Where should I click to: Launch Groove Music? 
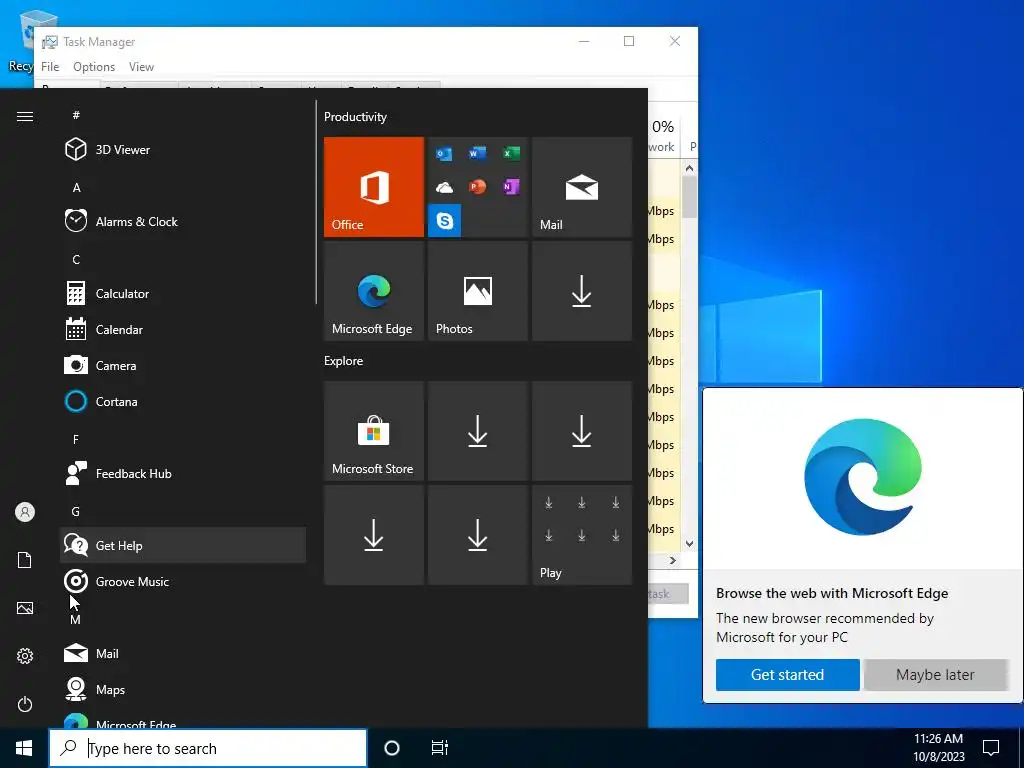183,581
